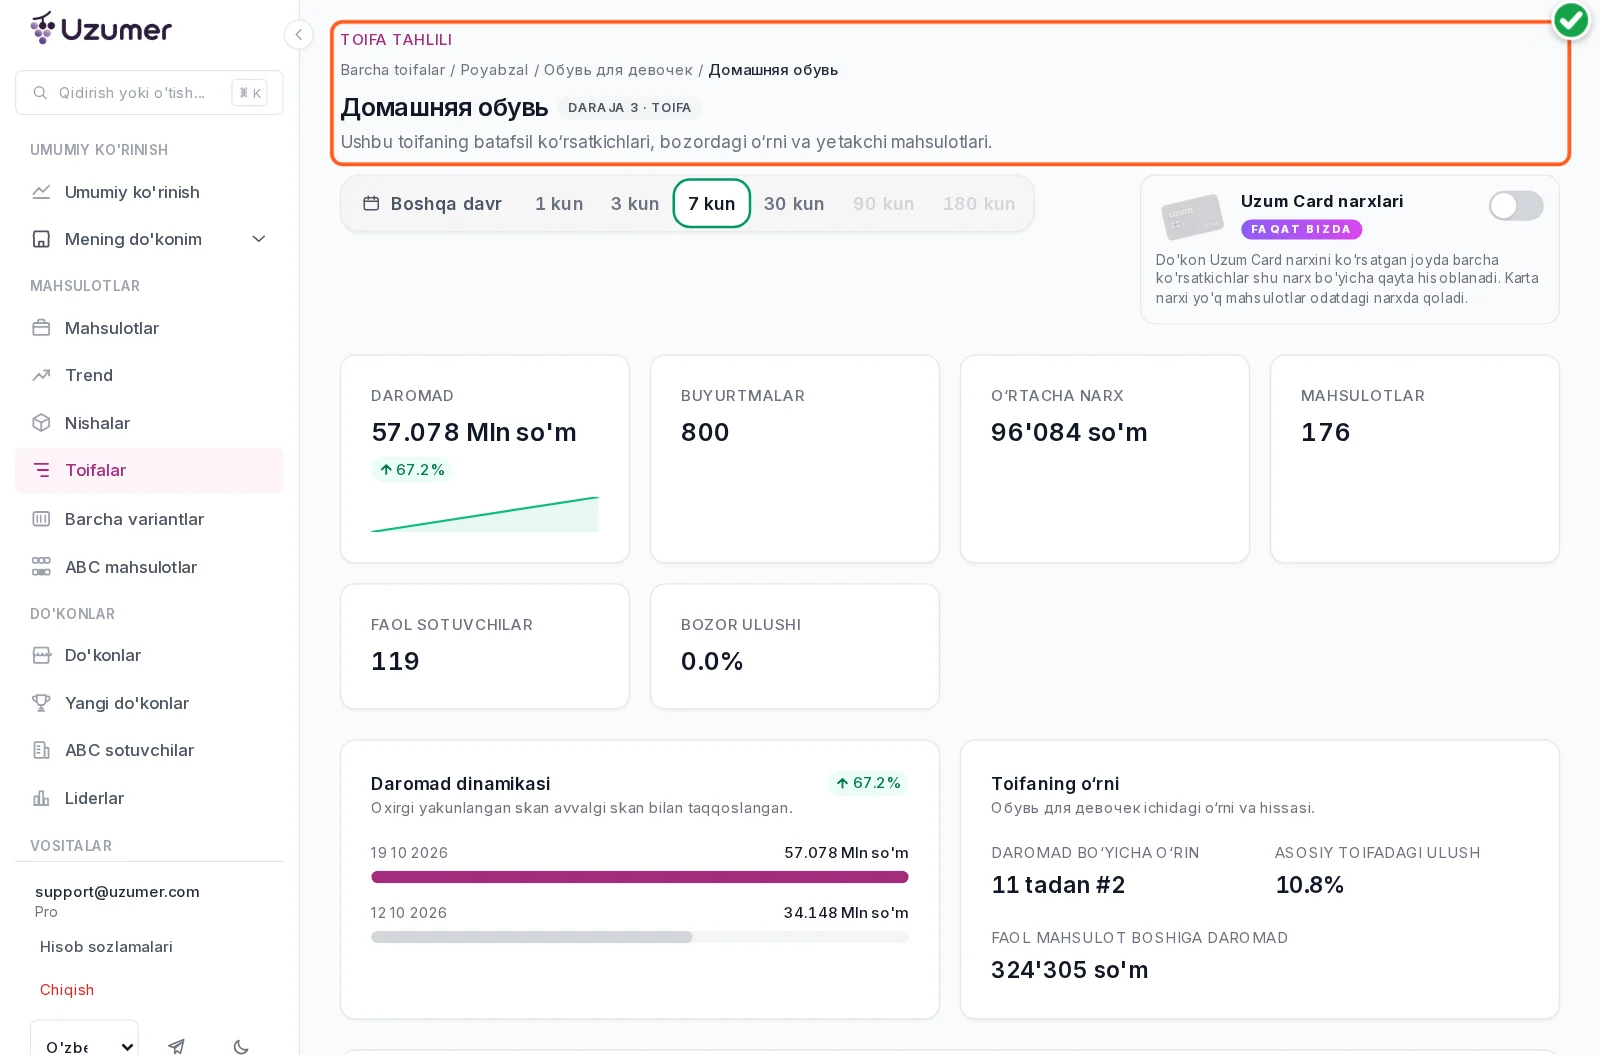
Task: Click the Uzum Card image thumbnail
Action: tap(1193, 216)
